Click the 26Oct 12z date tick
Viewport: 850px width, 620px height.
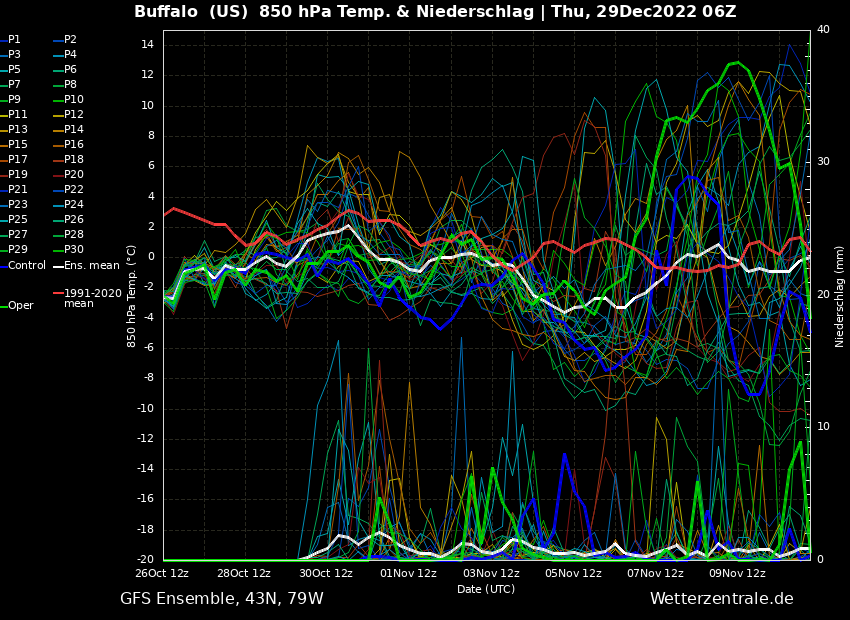[x=162, y=574]
